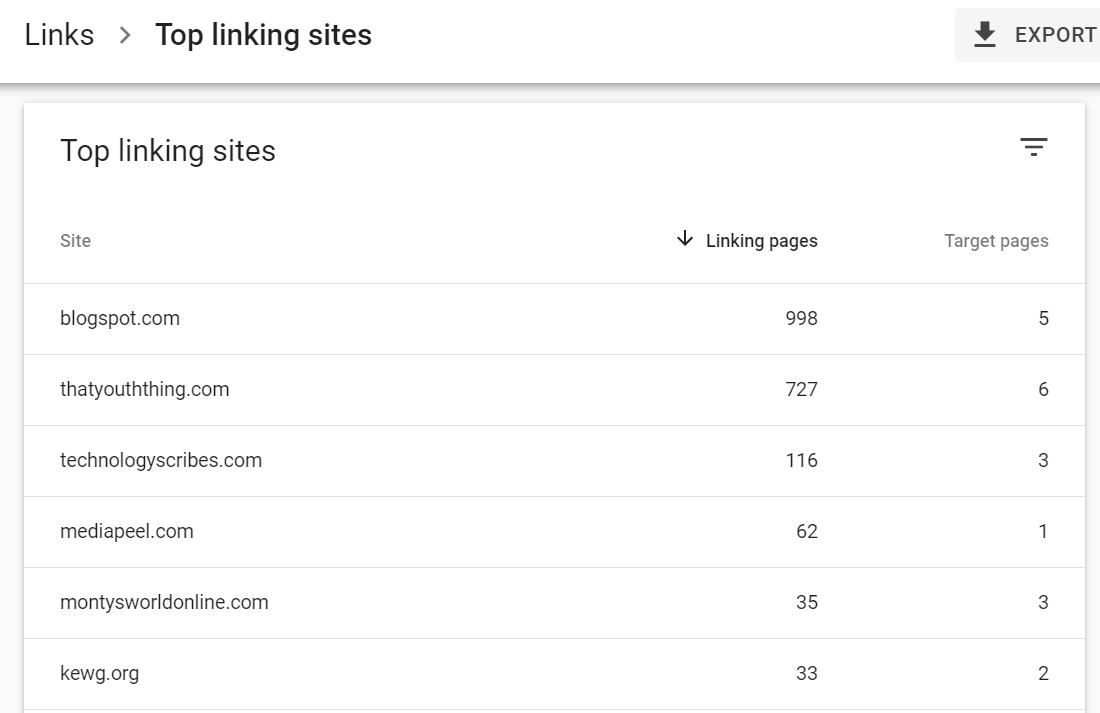This screenshot has height=713, width=1100.
Task: Click the 998 linking pages value
Action: [801, 319]
